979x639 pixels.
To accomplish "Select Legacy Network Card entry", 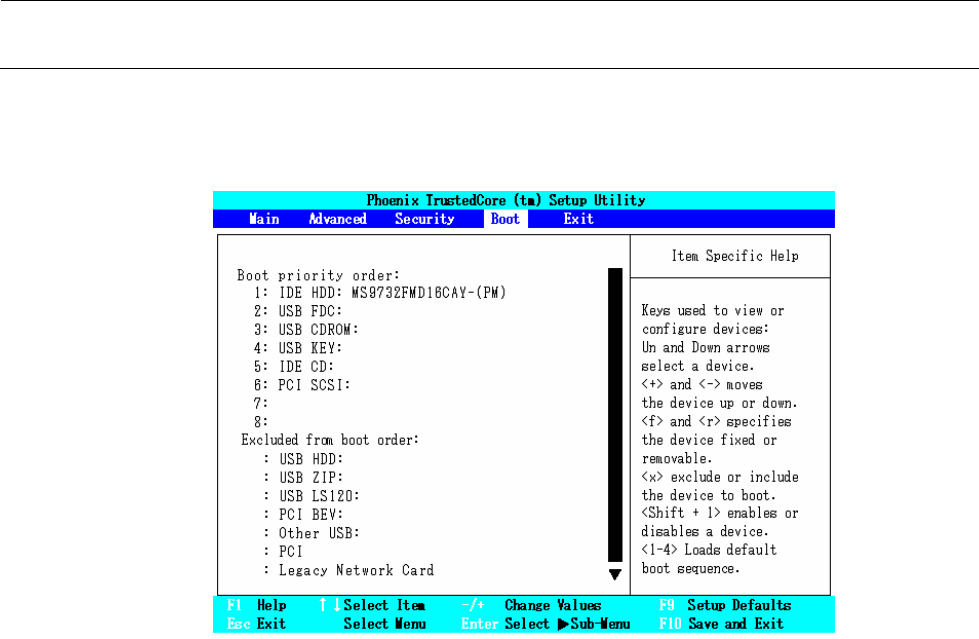I will point(348,570).
